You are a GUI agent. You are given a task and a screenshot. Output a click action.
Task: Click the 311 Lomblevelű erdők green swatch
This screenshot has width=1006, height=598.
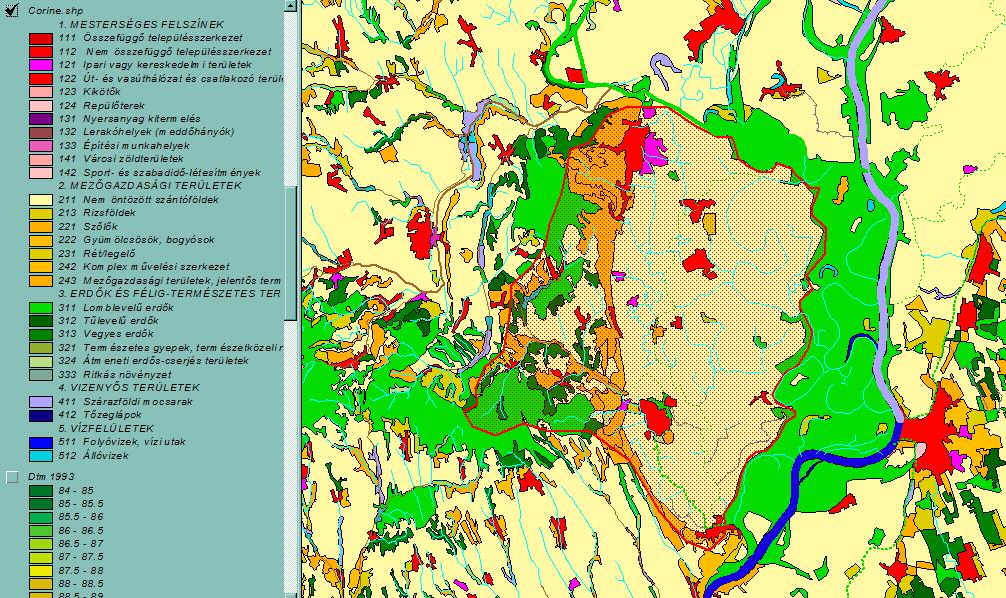click(x=40, y=307)
